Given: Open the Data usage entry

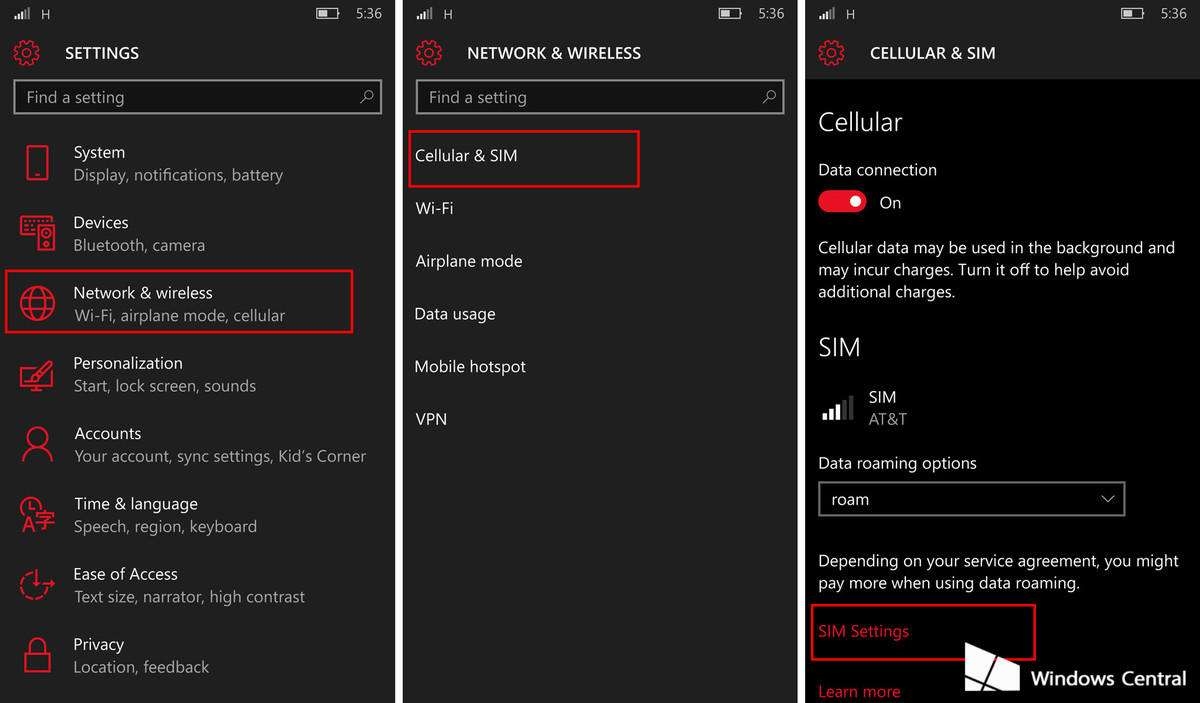Looking at the screenshot, I should (x=455, y=314).
